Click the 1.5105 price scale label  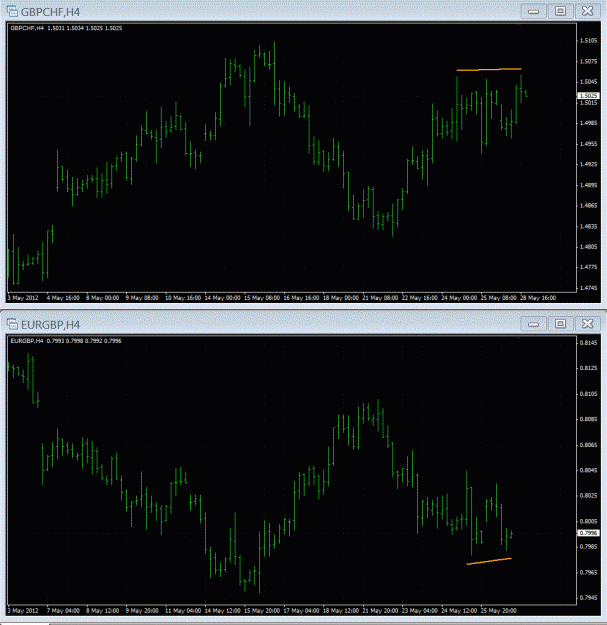coord(589,41)
